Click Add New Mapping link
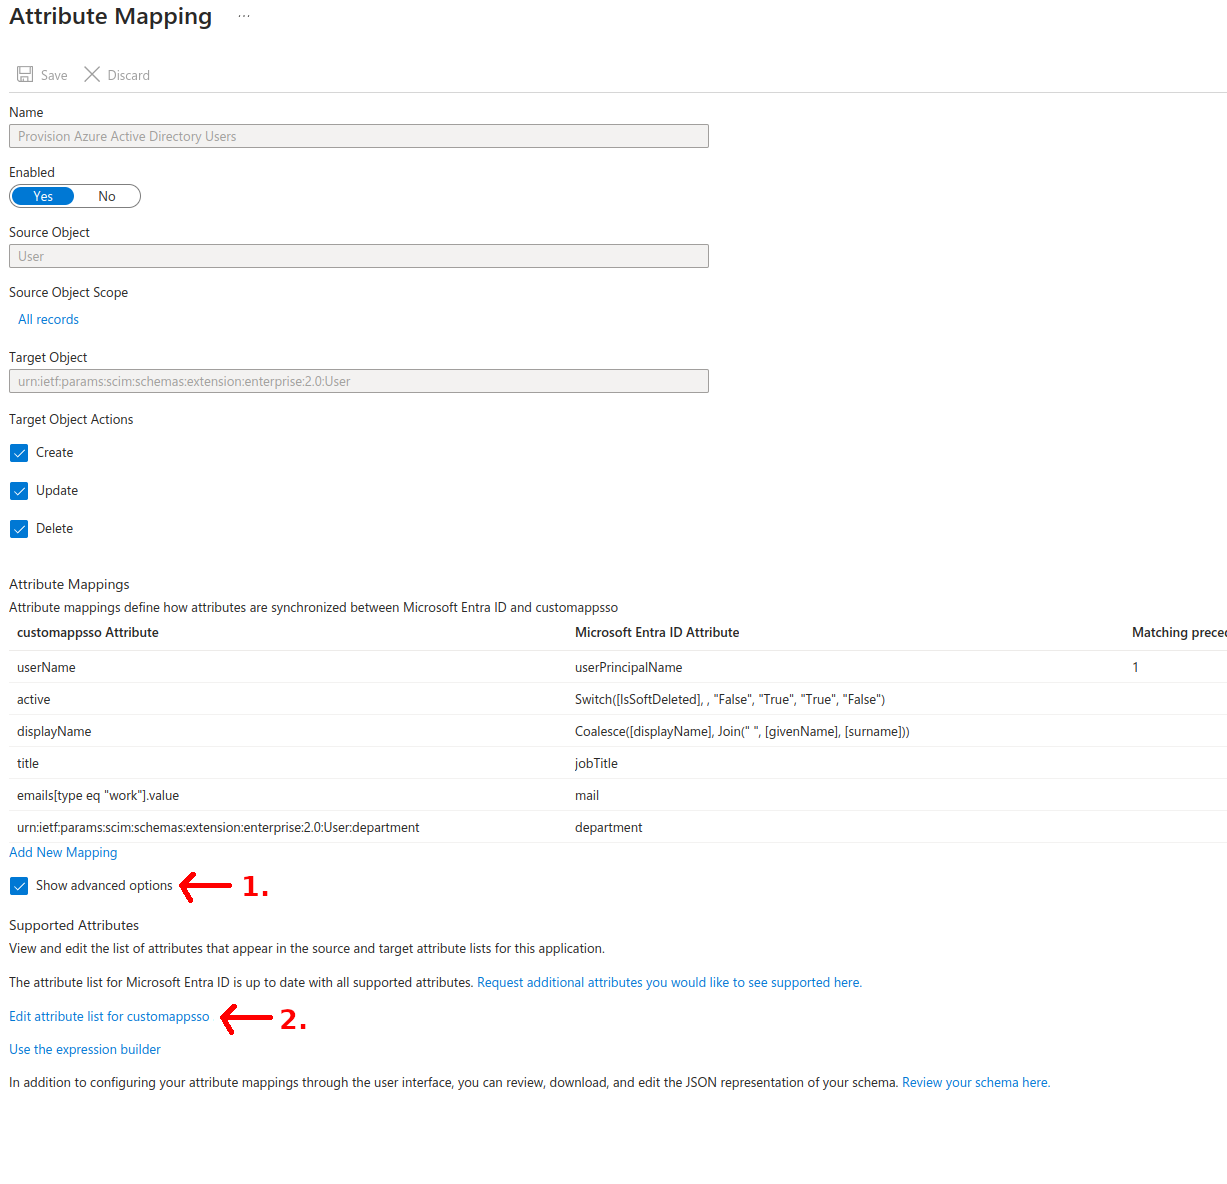1227x1184 pixels. 63,852
